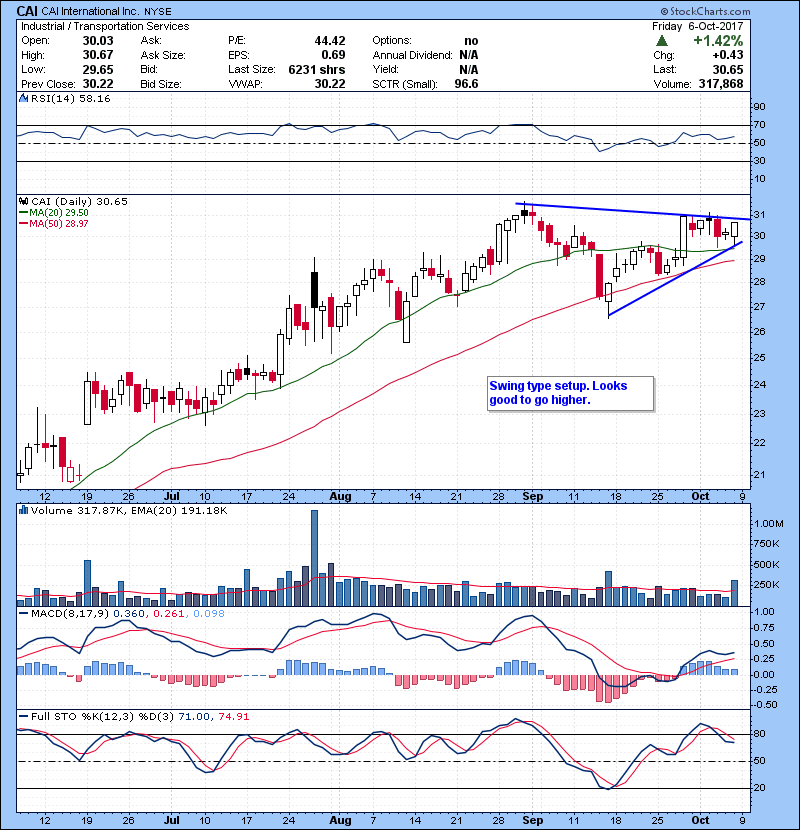Click the 'Swing type setup' annotation box
Image resolution: width=800 pixels, height=830 pixels.
pyautogui.click(x=570, y=393)
